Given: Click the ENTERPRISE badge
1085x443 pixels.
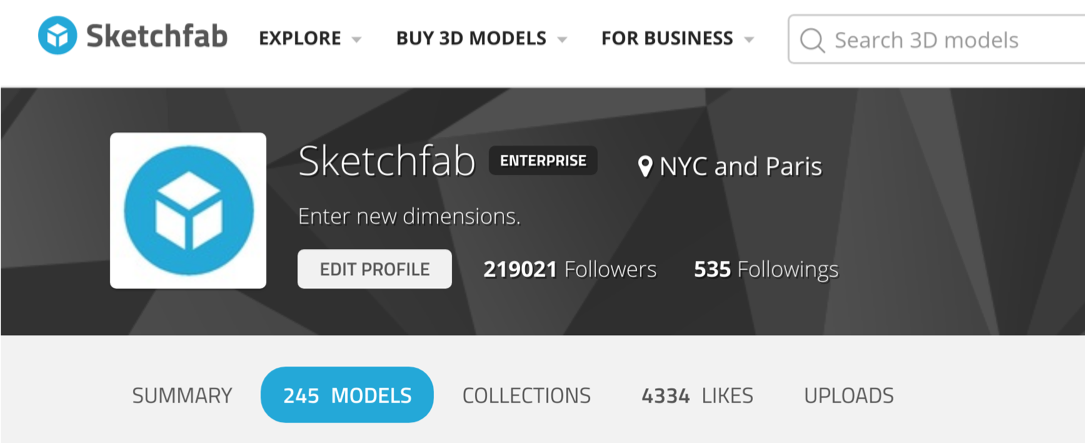Looking at the screenshot, I should pos(543,160).
